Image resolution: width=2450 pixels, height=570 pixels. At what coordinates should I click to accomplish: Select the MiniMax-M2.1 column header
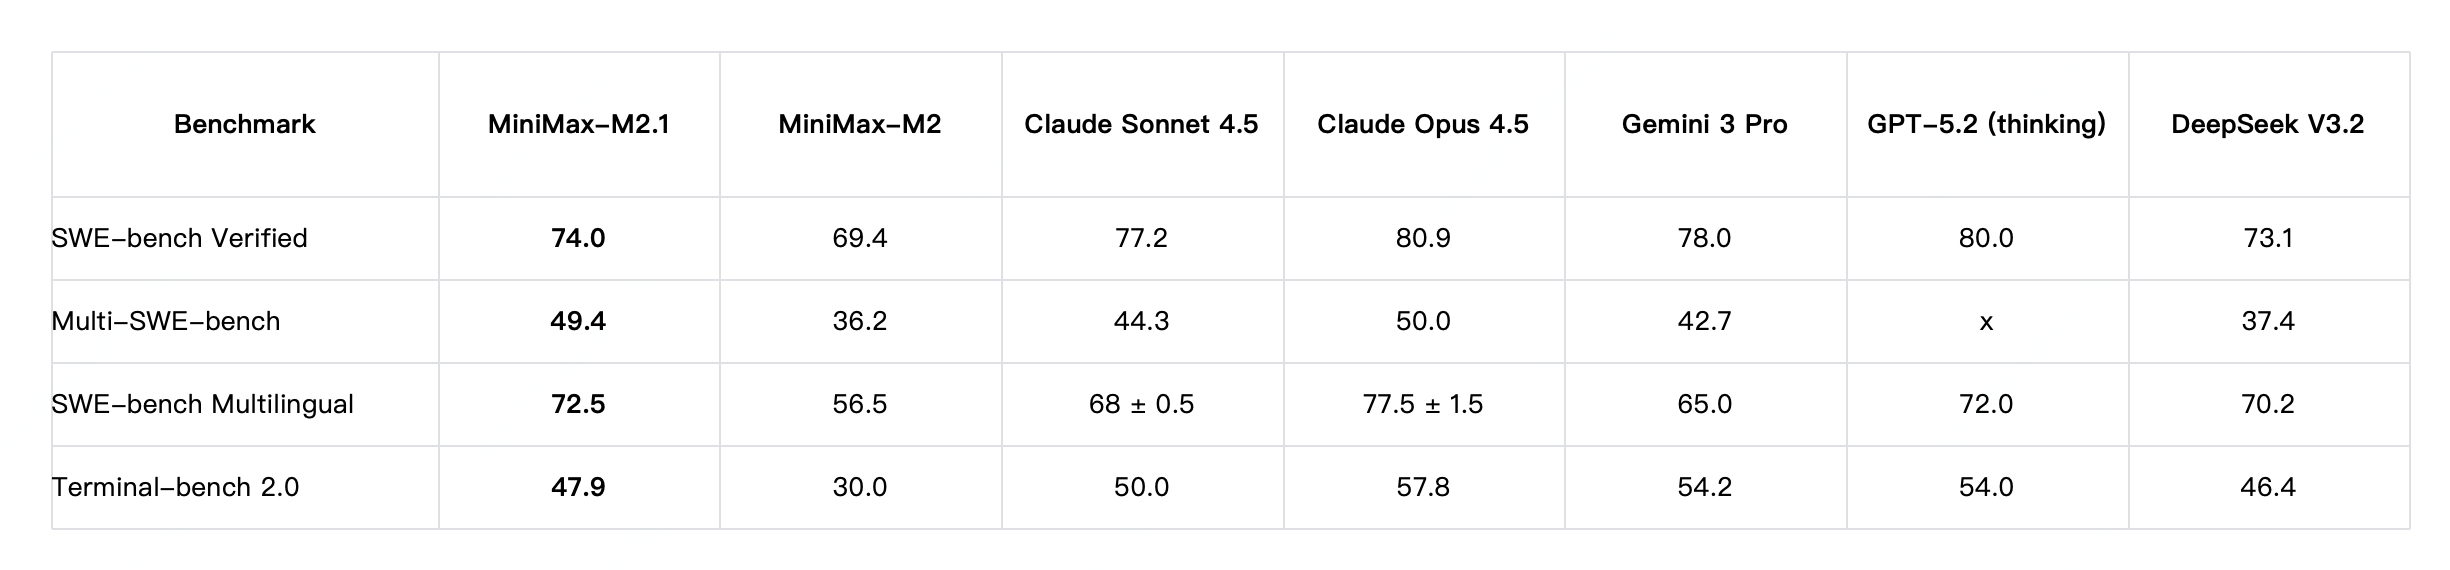click(578, 124)
